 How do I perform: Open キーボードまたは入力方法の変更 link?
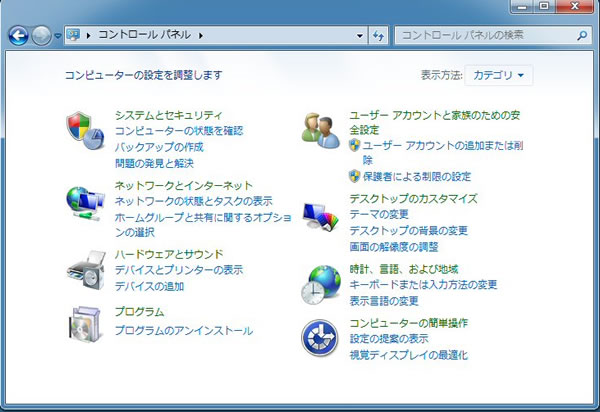click(x=423, y=285)
